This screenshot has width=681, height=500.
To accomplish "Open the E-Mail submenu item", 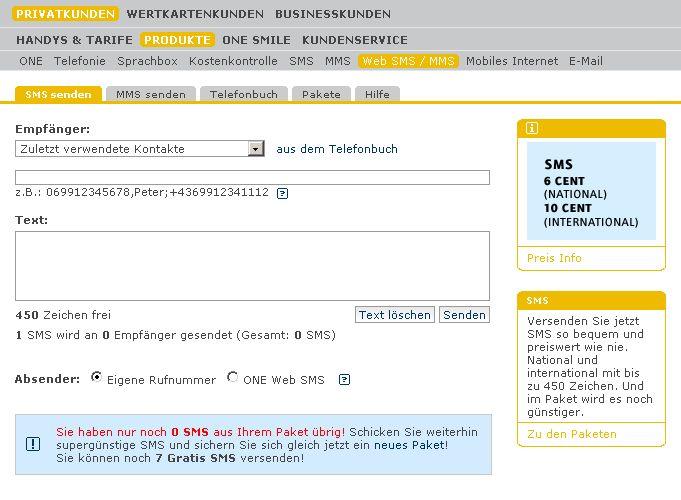I will coord(586,61).
